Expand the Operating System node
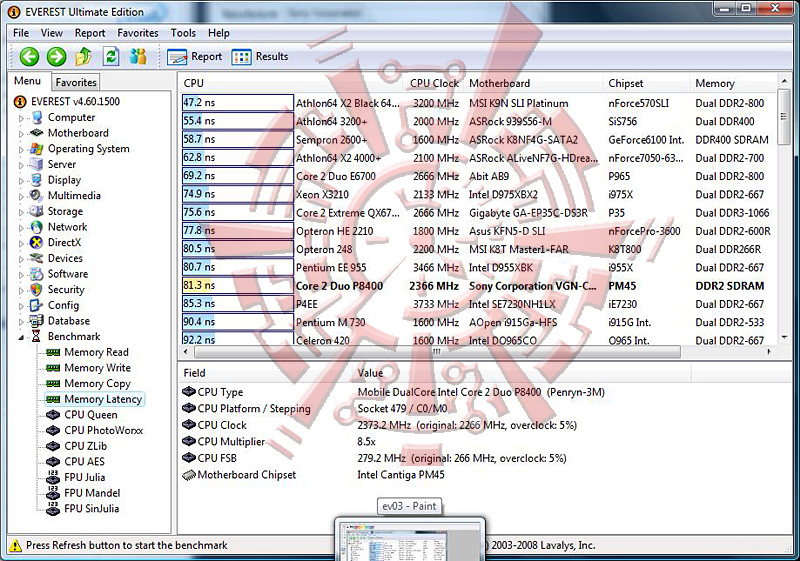This screenshot has width=800, height=561. click(21, 150)
